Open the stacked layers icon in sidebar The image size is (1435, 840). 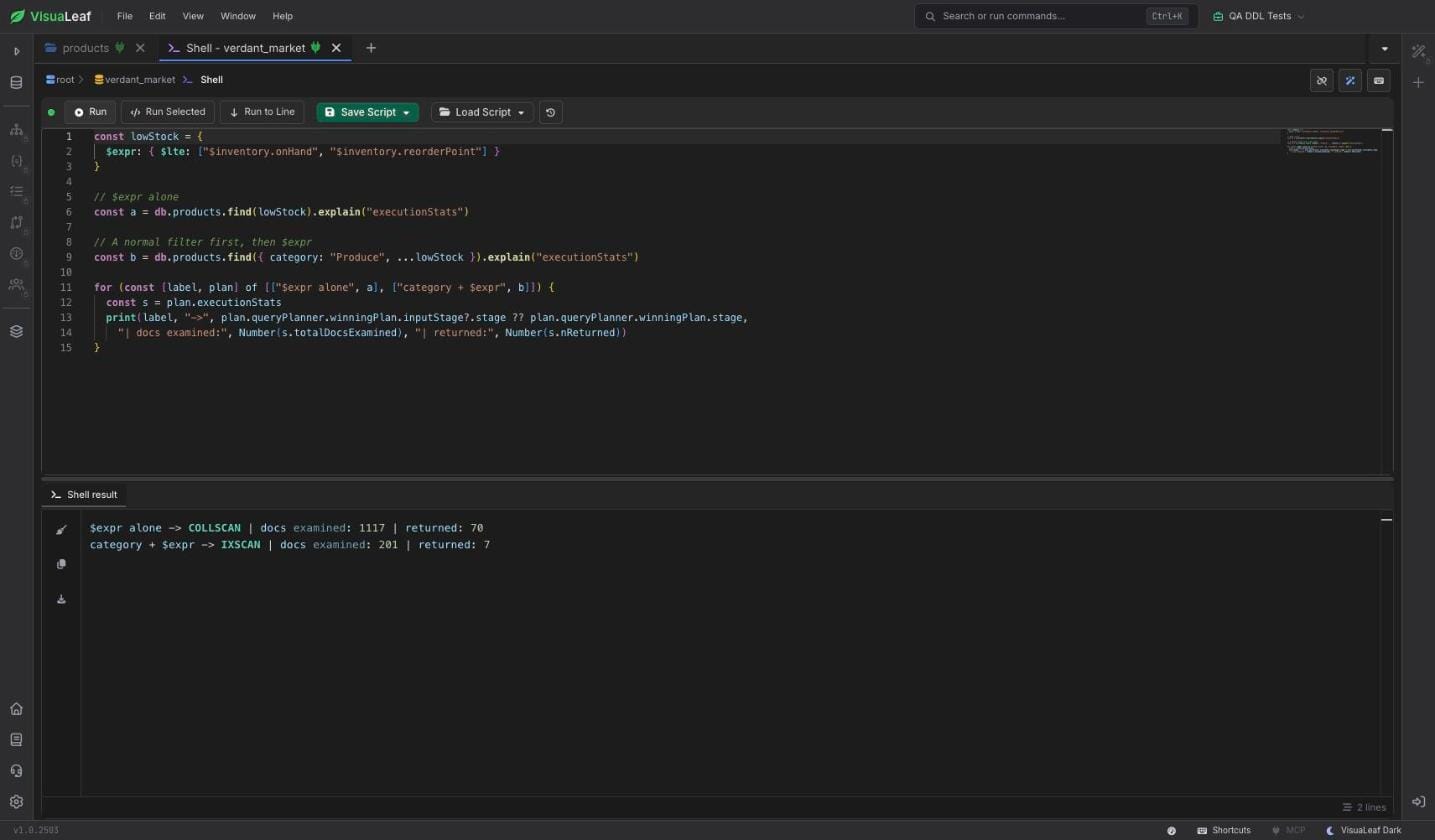(16, 332)
